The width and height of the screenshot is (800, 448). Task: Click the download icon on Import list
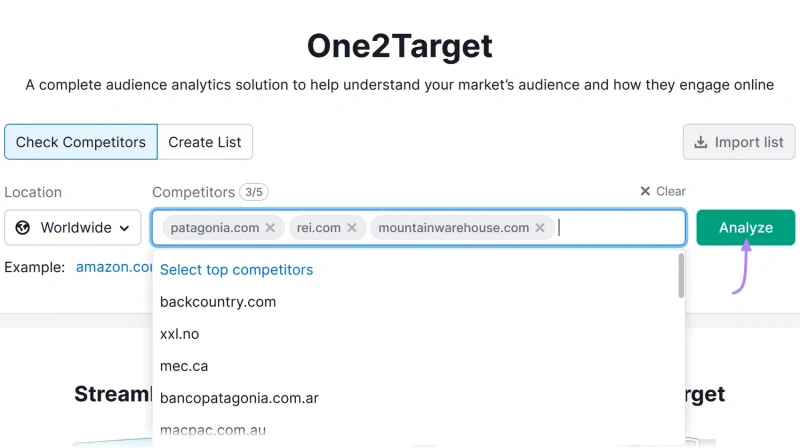pos(701,142)
